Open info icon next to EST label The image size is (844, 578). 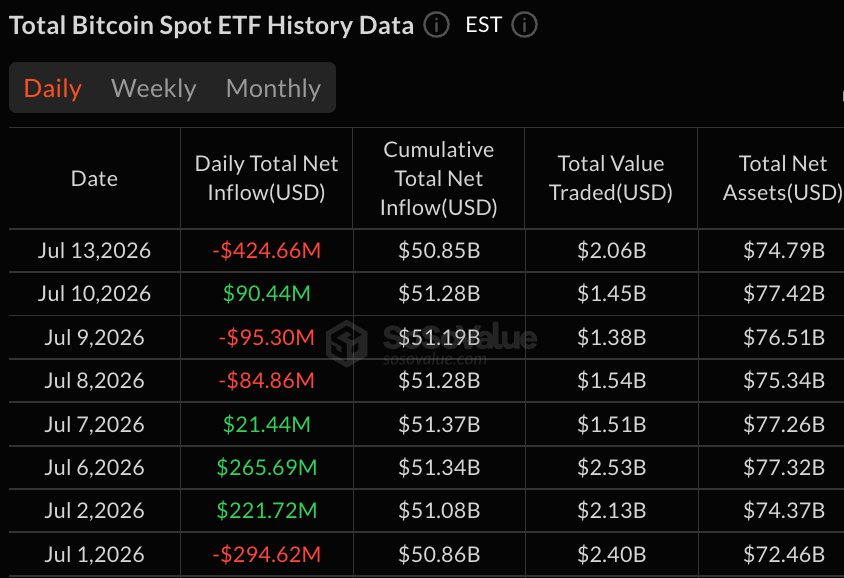[x=524, y=25]
